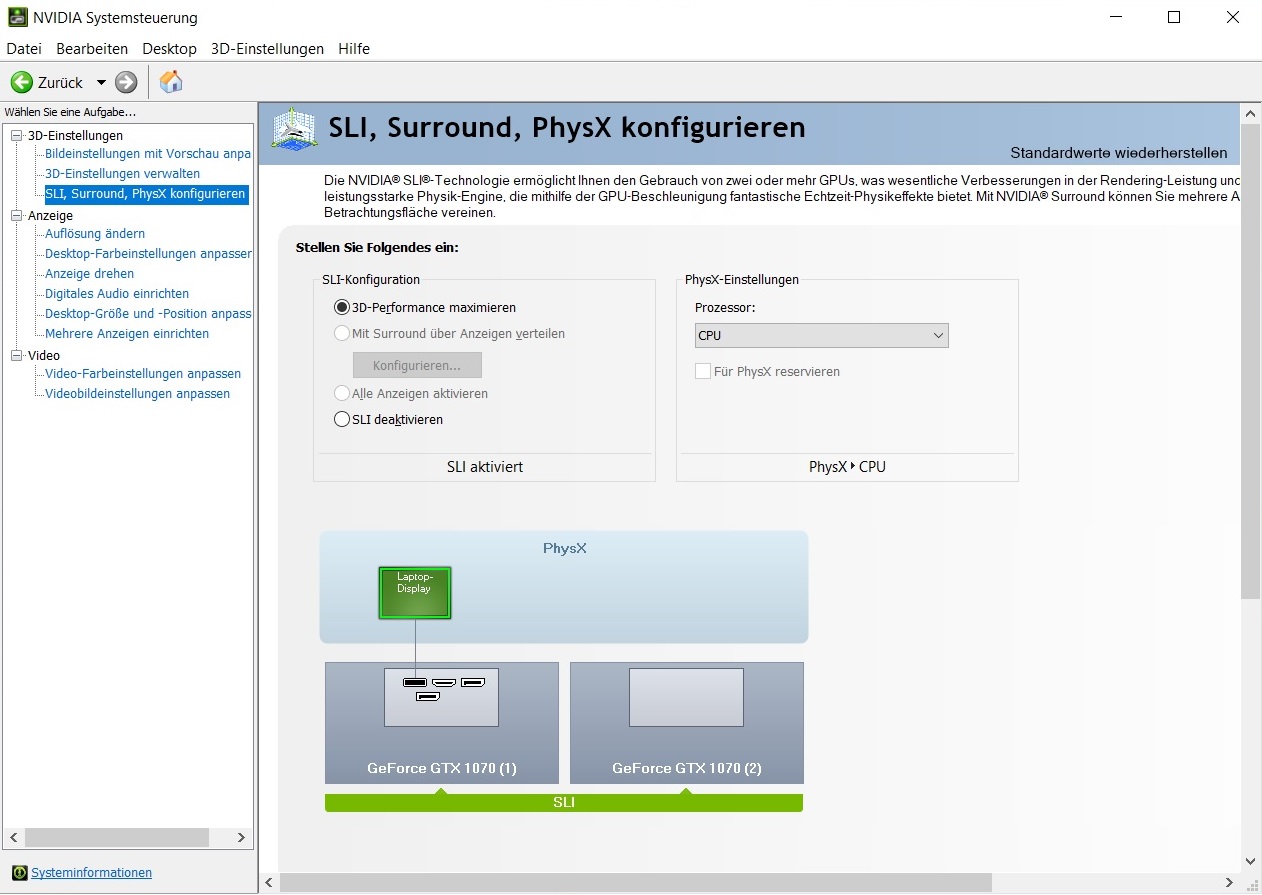The height and width of the screenshot is (895, 1262).
Task: Open the Hilfe menu
Action: (x=354, y=48)
